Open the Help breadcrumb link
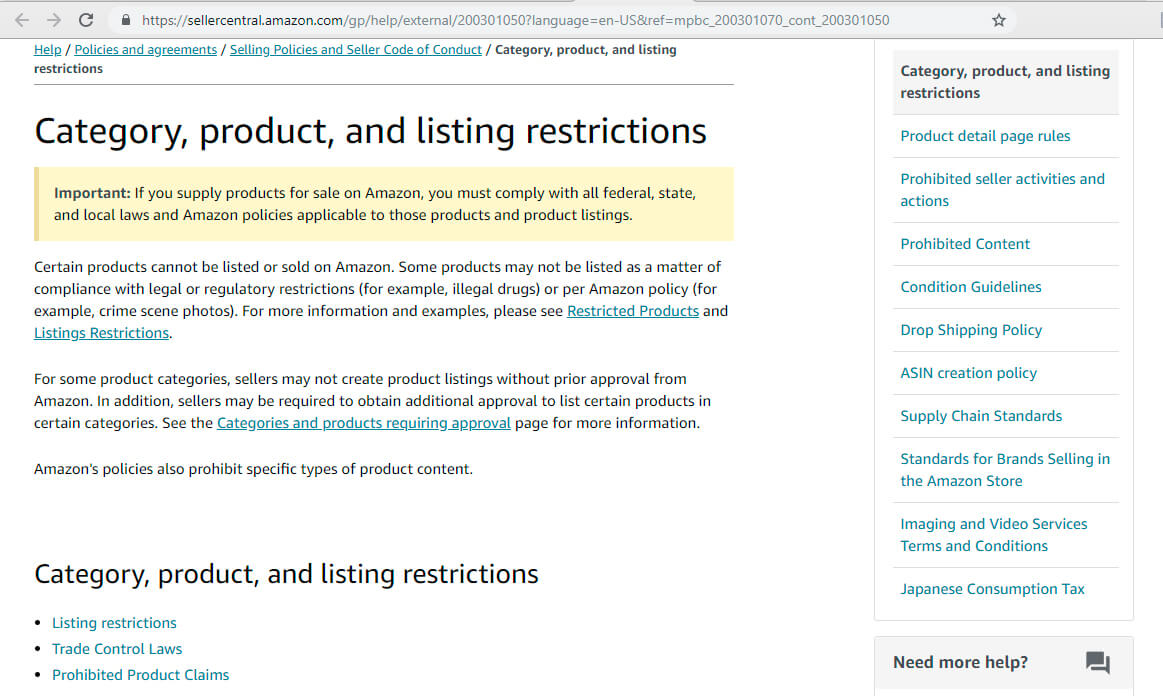The width and height of the screenshot is (1163, 696). coord(47,50)
